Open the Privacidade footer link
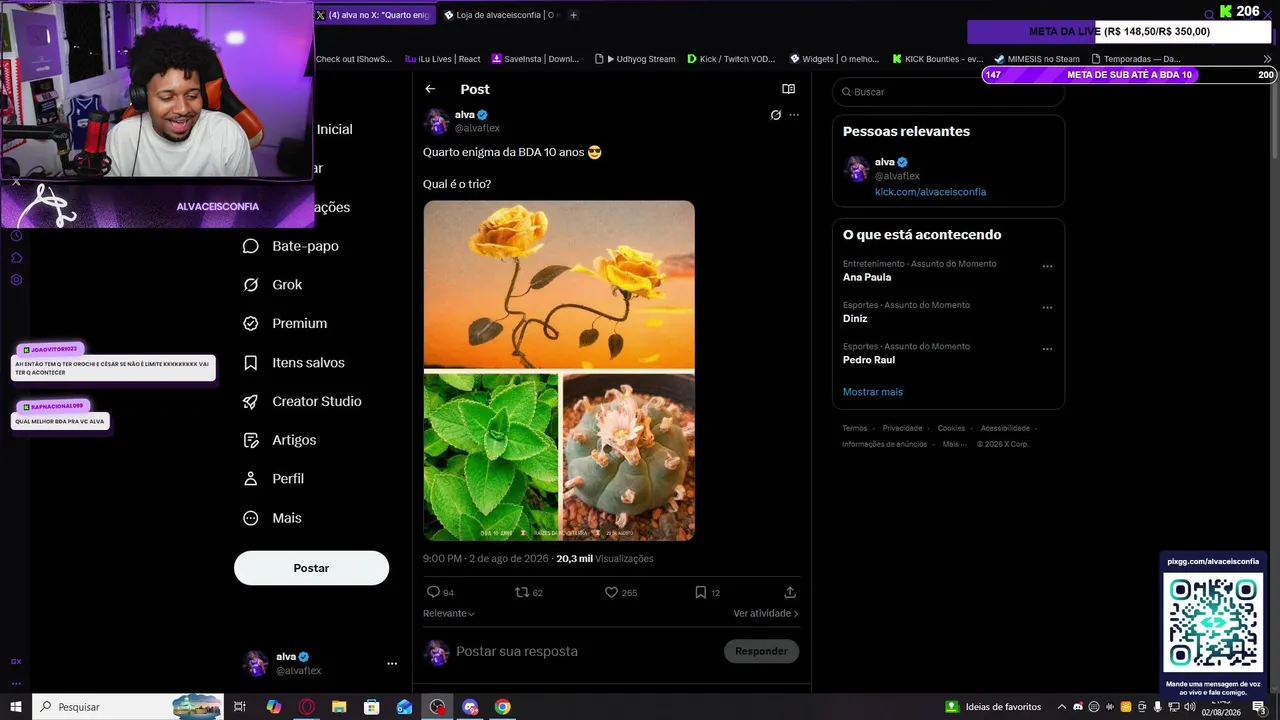This screenshot has height=720, width=1280. pos(902,428)
